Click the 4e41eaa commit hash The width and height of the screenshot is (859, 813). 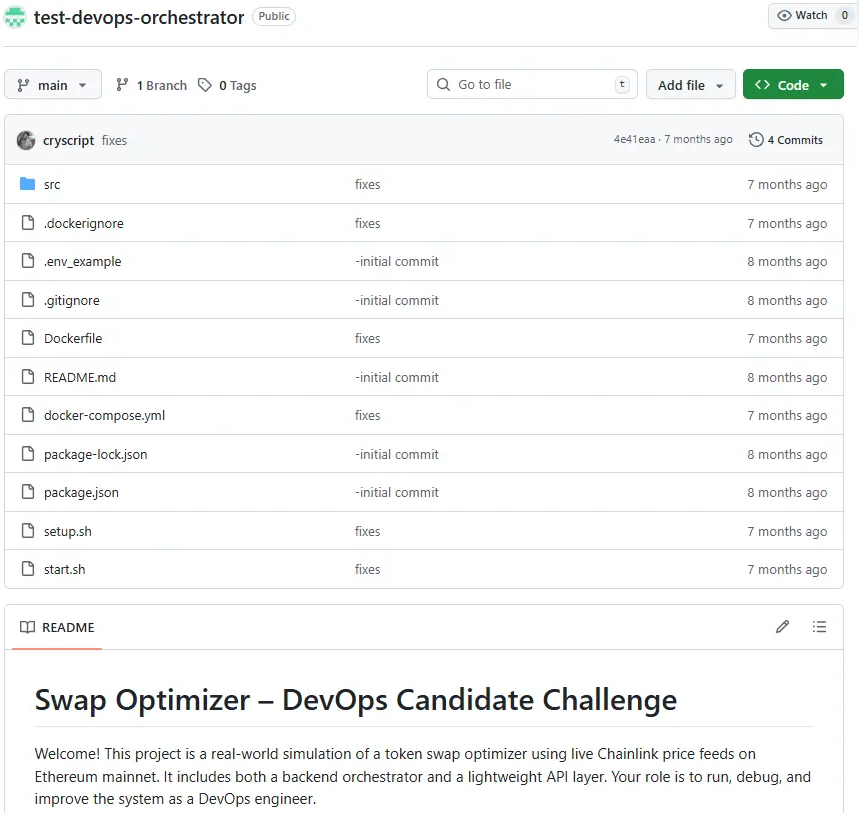pyautogui.click(x=634, y=140)
